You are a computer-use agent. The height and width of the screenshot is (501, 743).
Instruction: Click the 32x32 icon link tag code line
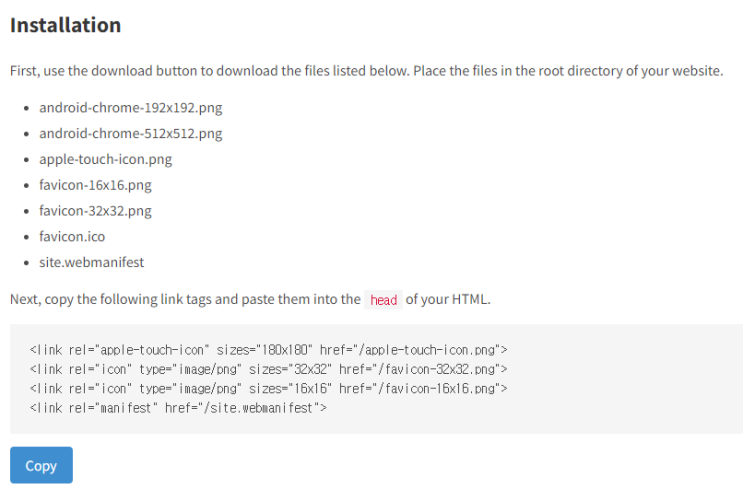[x=268, y=369]
